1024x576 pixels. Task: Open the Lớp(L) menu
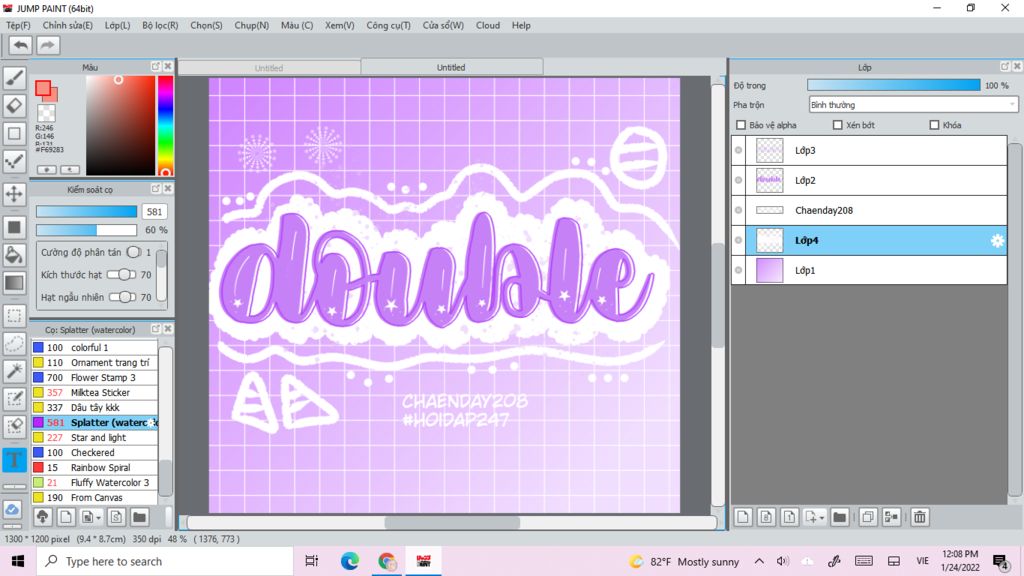coord(118,25)
